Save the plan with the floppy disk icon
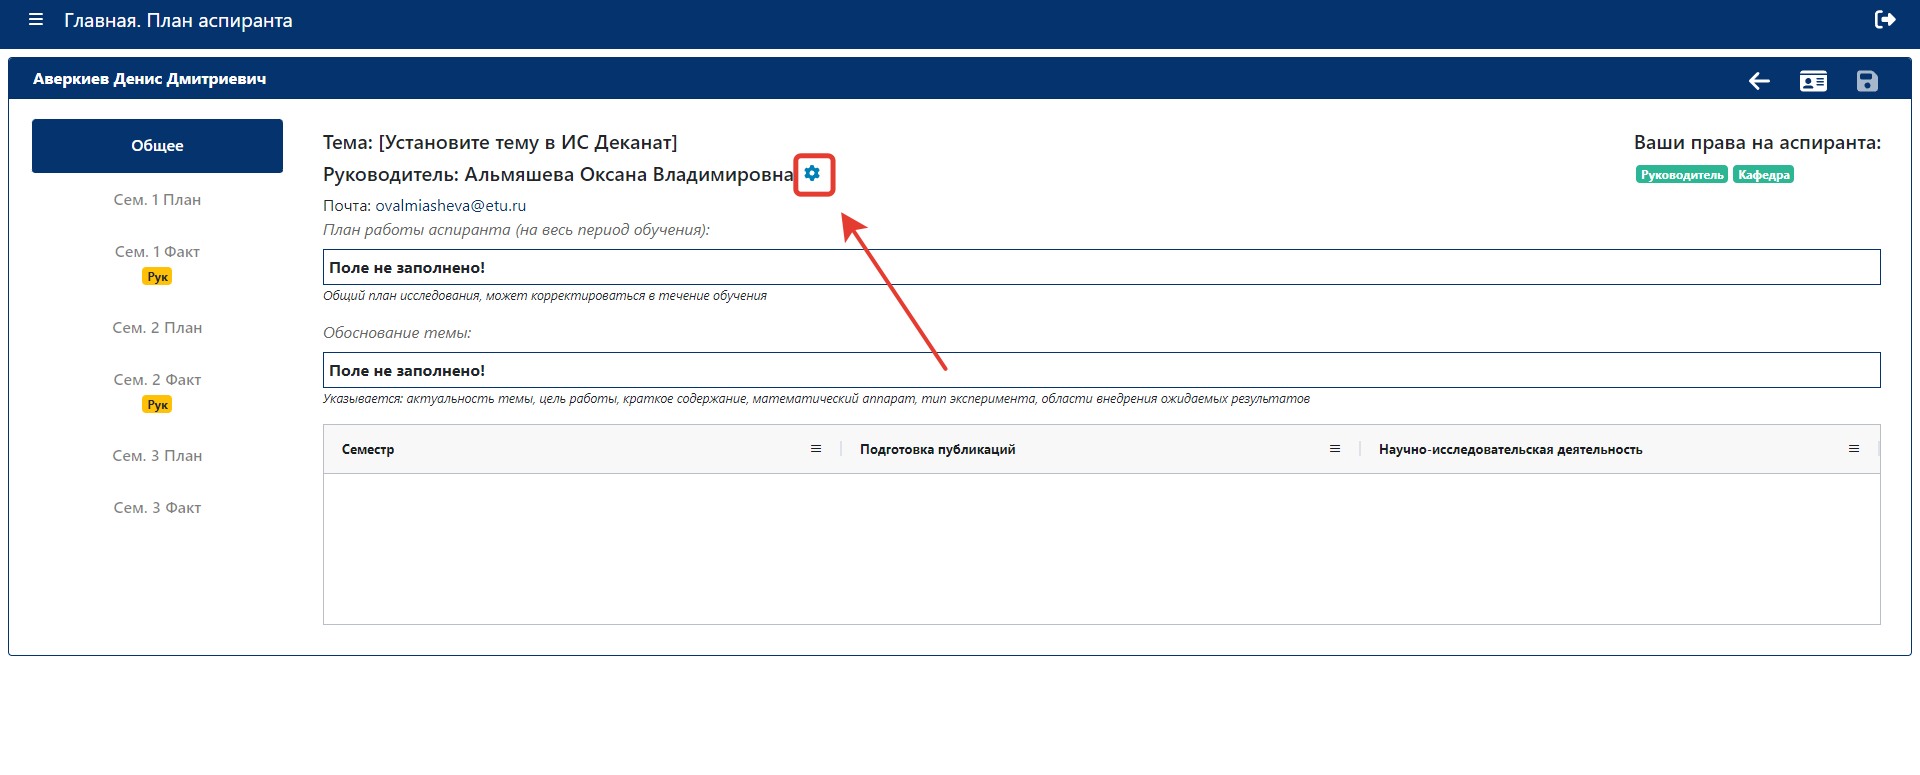This screenshot has height=775, width=1920. click(1867, 81)
